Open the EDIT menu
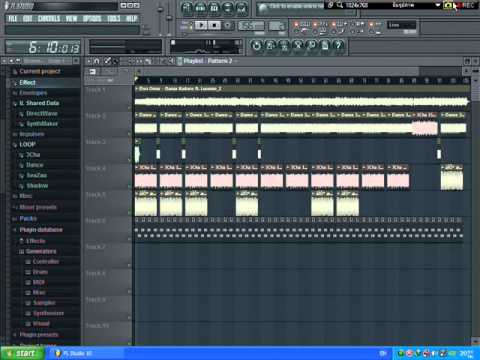 27,18
